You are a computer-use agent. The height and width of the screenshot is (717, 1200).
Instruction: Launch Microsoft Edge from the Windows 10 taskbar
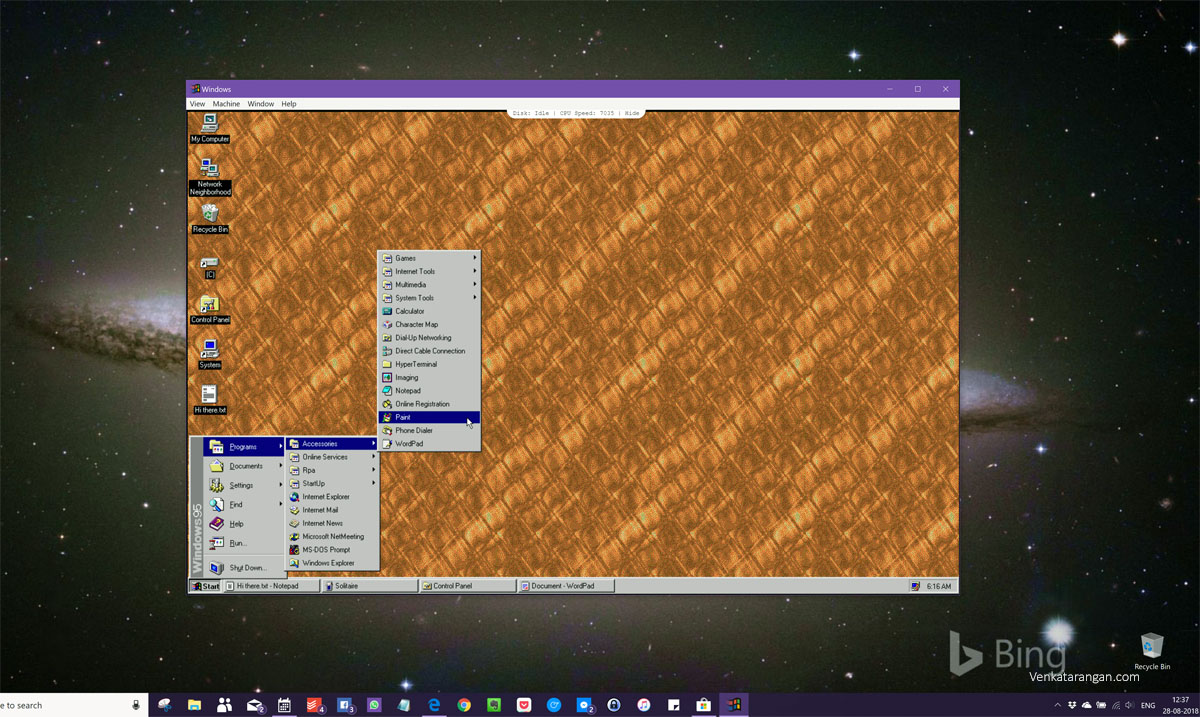[x=433, y=705]
